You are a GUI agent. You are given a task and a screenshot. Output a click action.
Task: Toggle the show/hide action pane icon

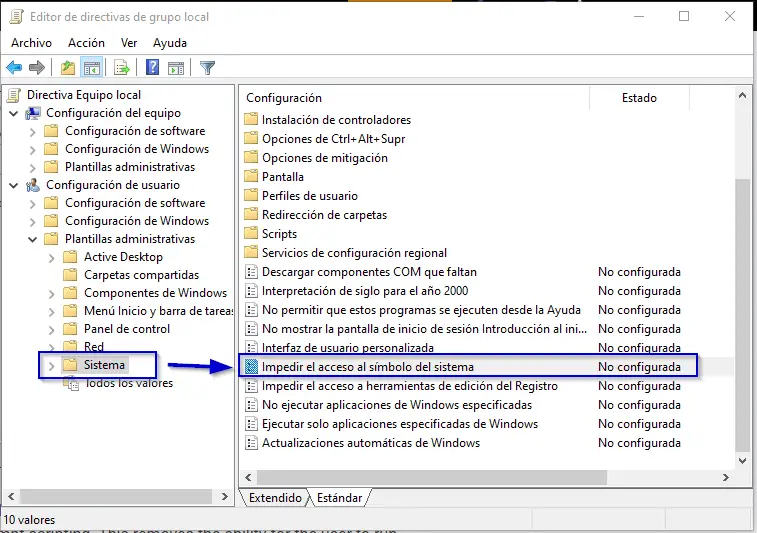click(176, 68)
